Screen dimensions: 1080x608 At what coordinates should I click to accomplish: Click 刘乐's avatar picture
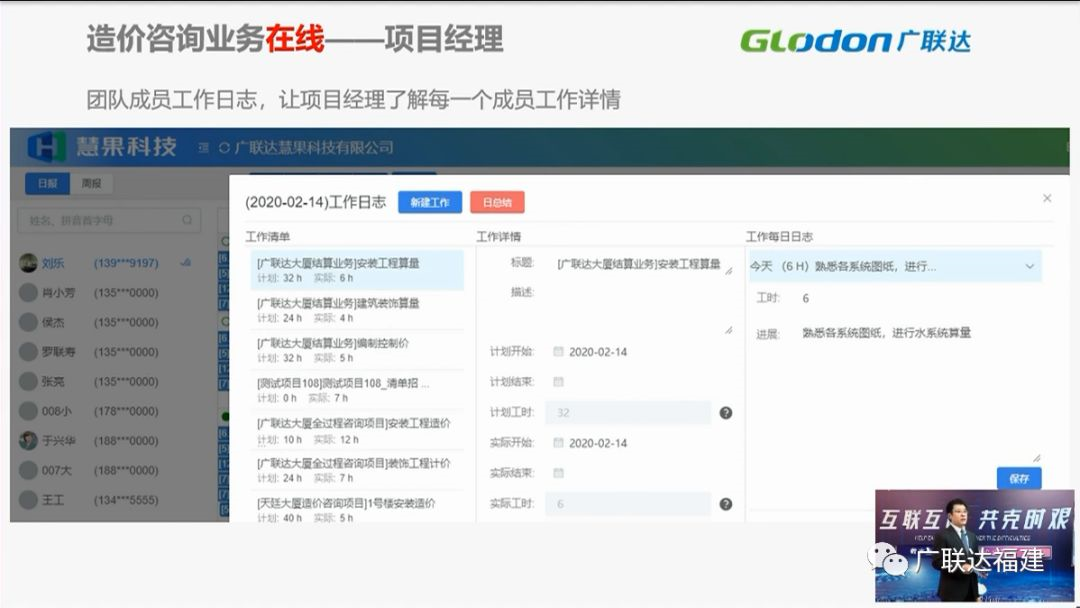(x=28, y=262)
